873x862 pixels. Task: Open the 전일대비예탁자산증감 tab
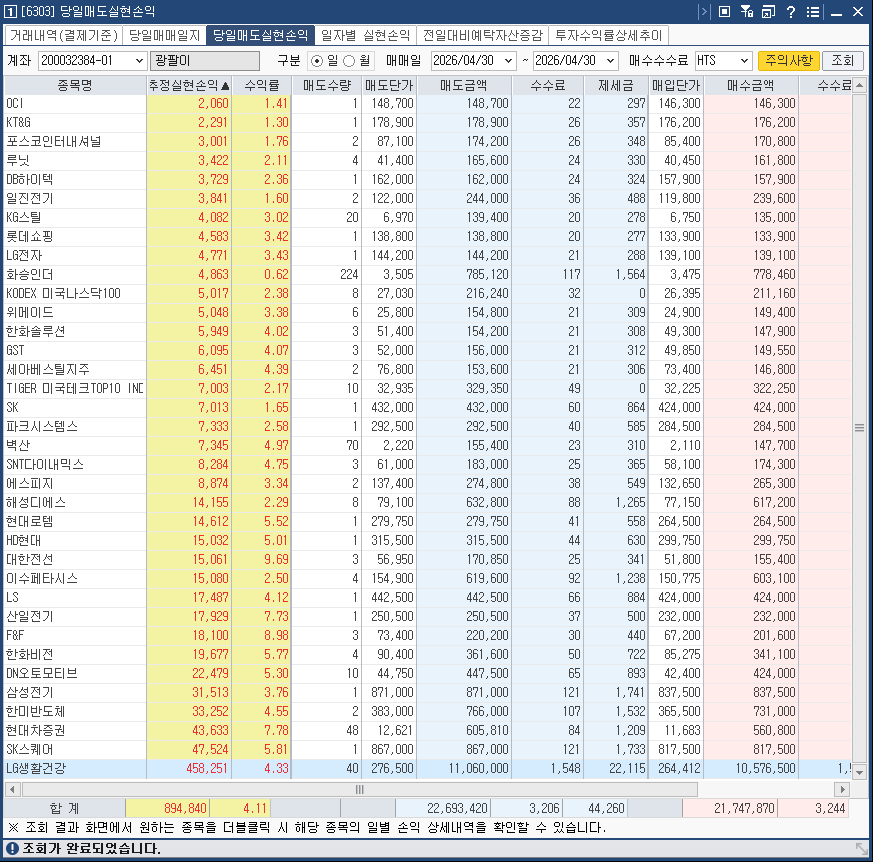482,35
